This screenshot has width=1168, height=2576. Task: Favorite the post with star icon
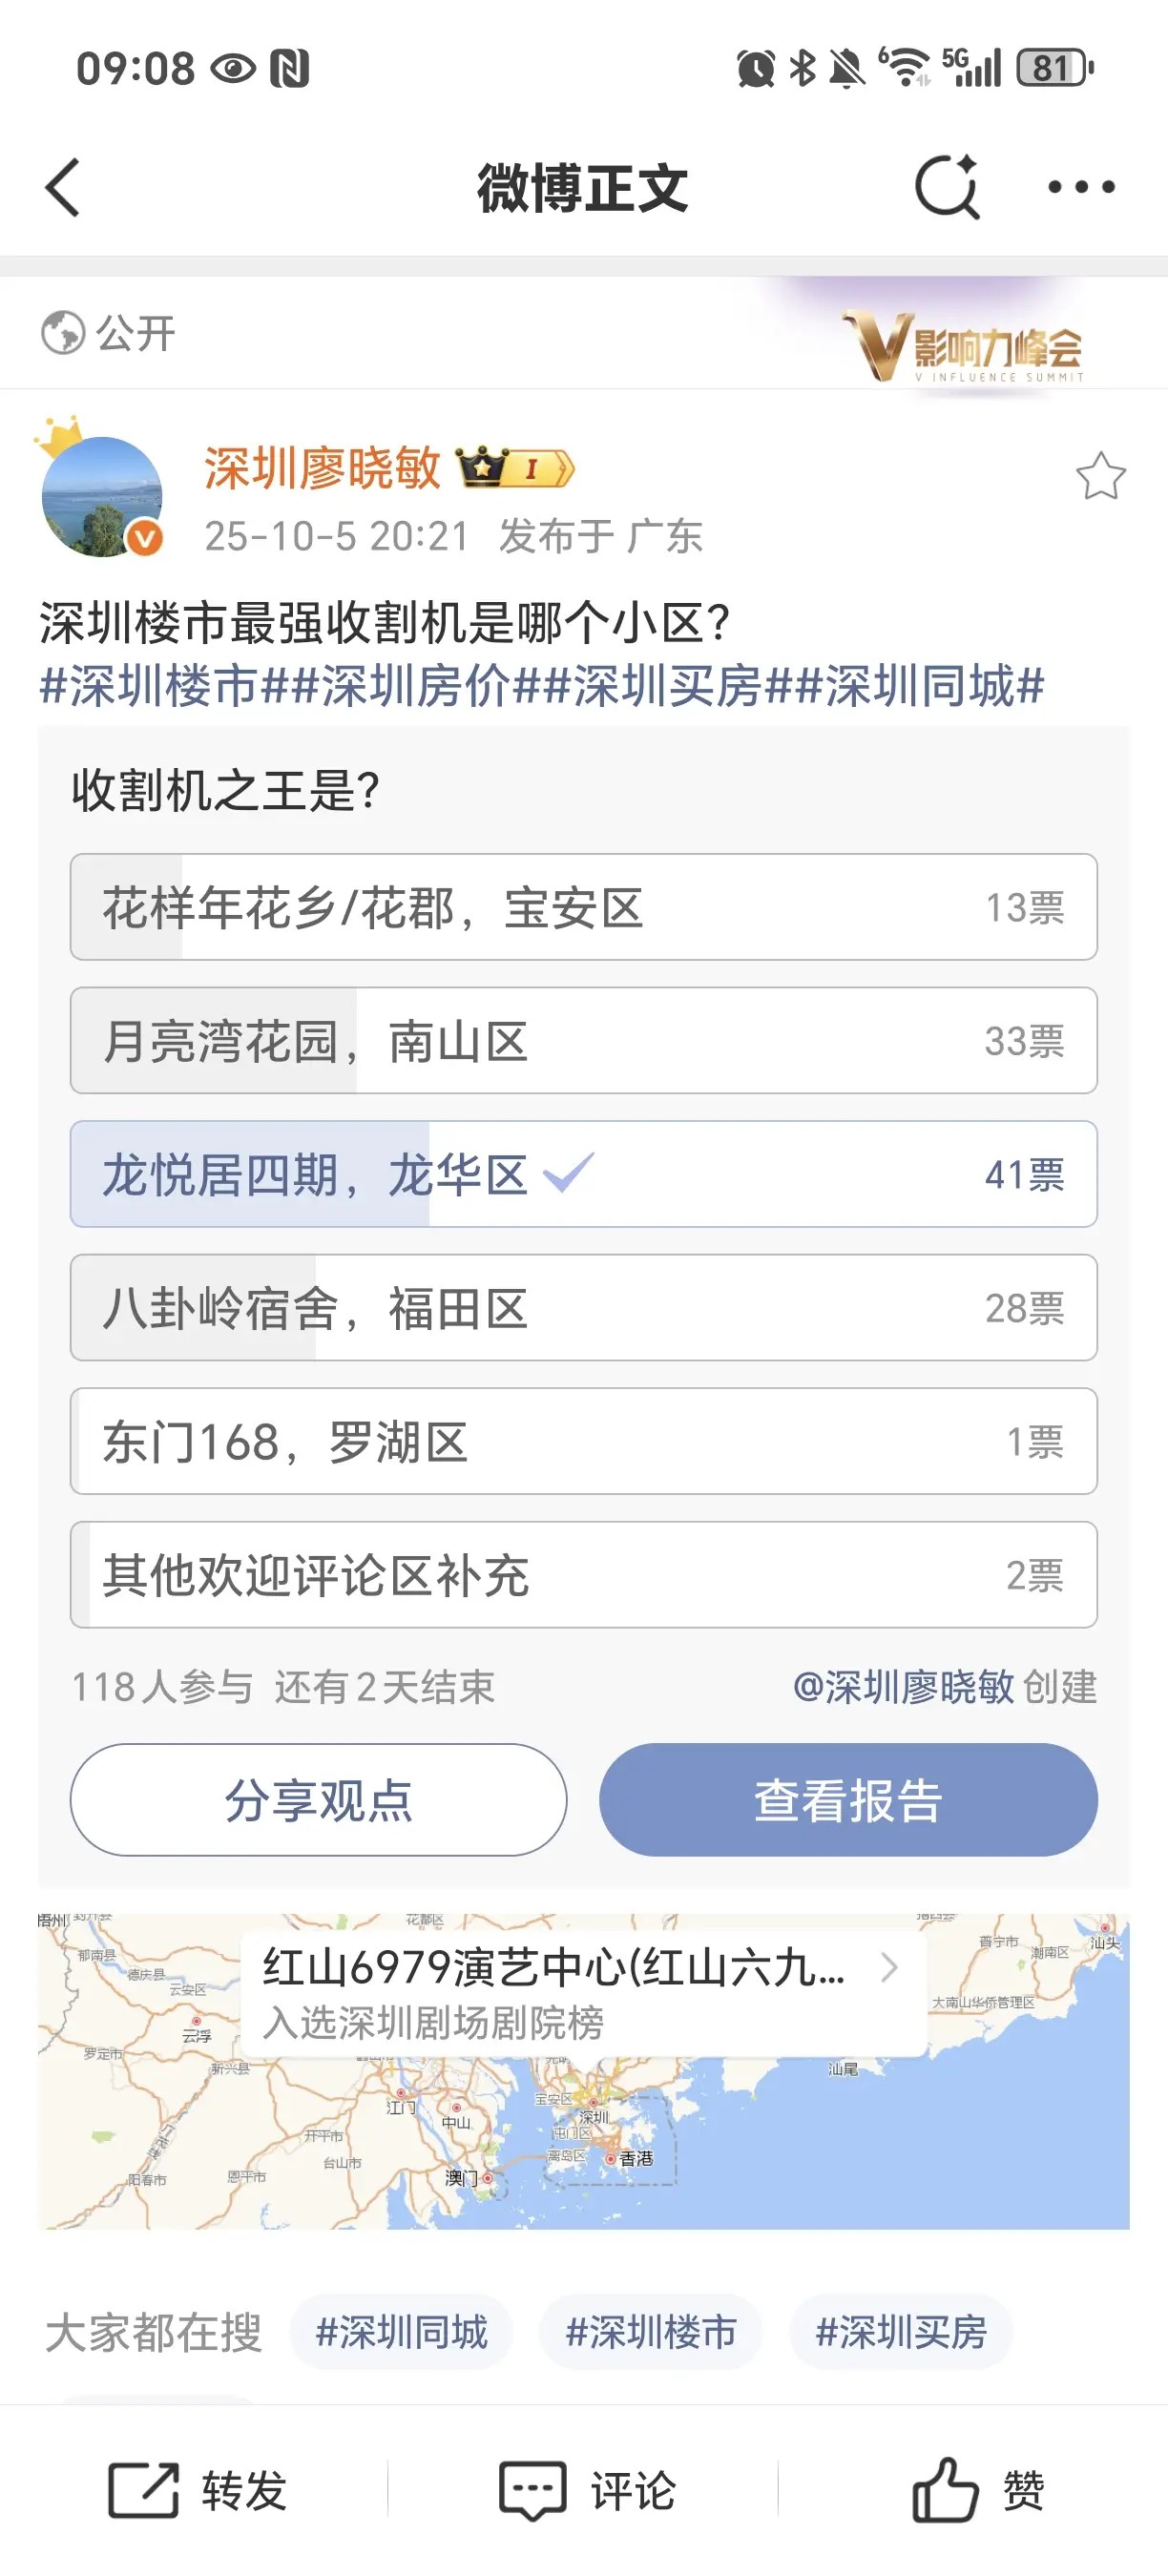coord(1100,476)
